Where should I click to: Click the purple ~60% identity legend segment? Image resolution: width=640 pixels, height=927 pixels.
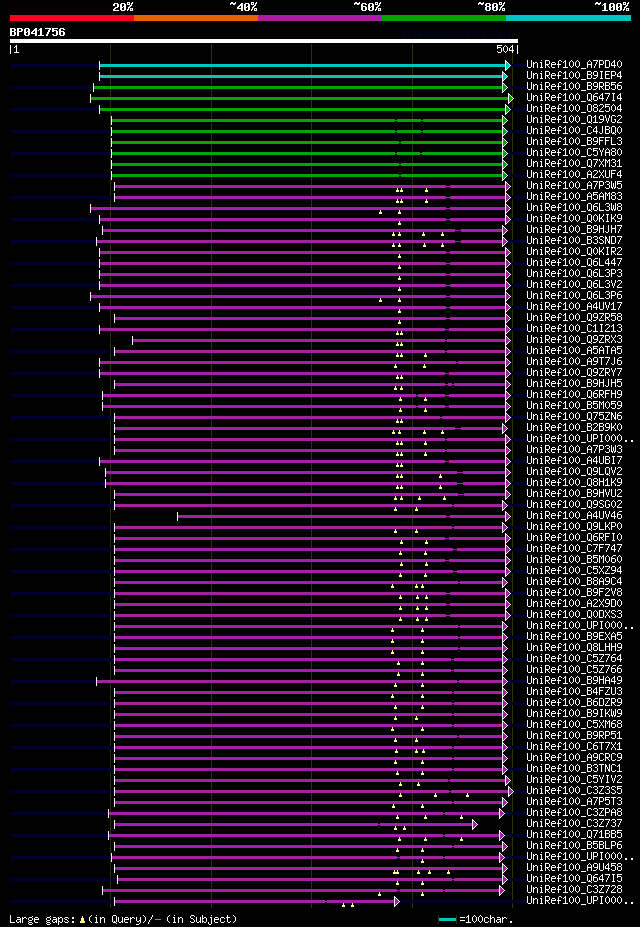(x=320, y=18)
